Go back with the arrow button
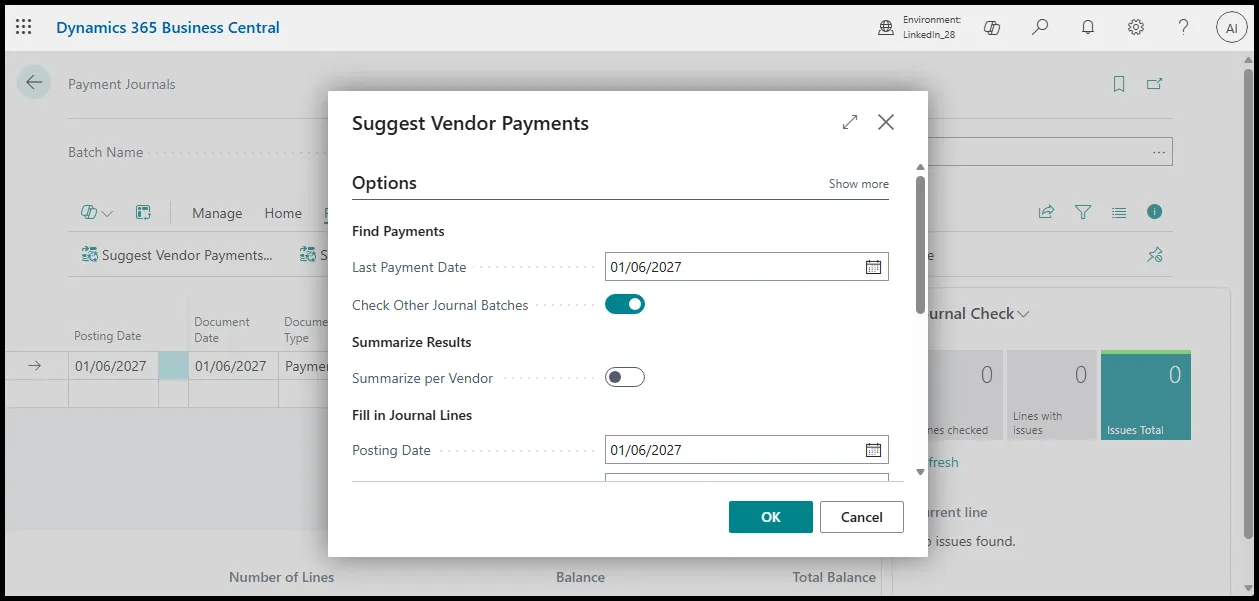1259x601 pixels. [x=34, y=83]
